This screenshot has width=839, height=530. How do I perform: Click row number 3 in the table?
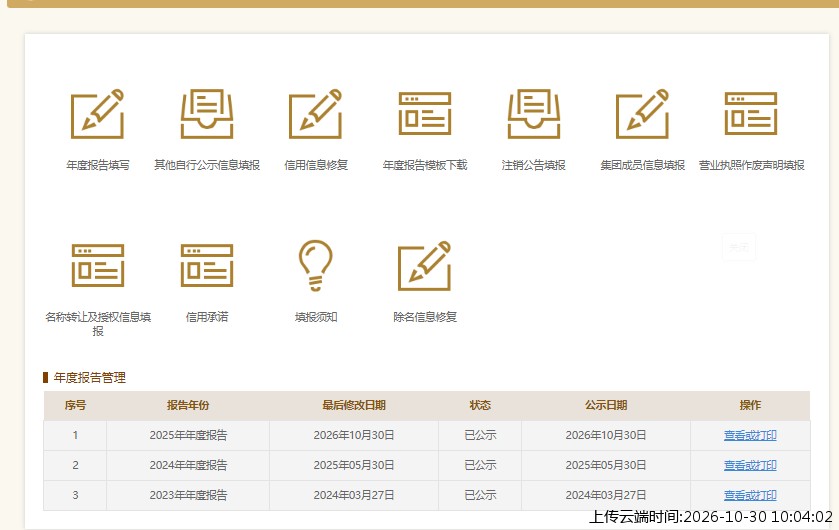(75, 495)
